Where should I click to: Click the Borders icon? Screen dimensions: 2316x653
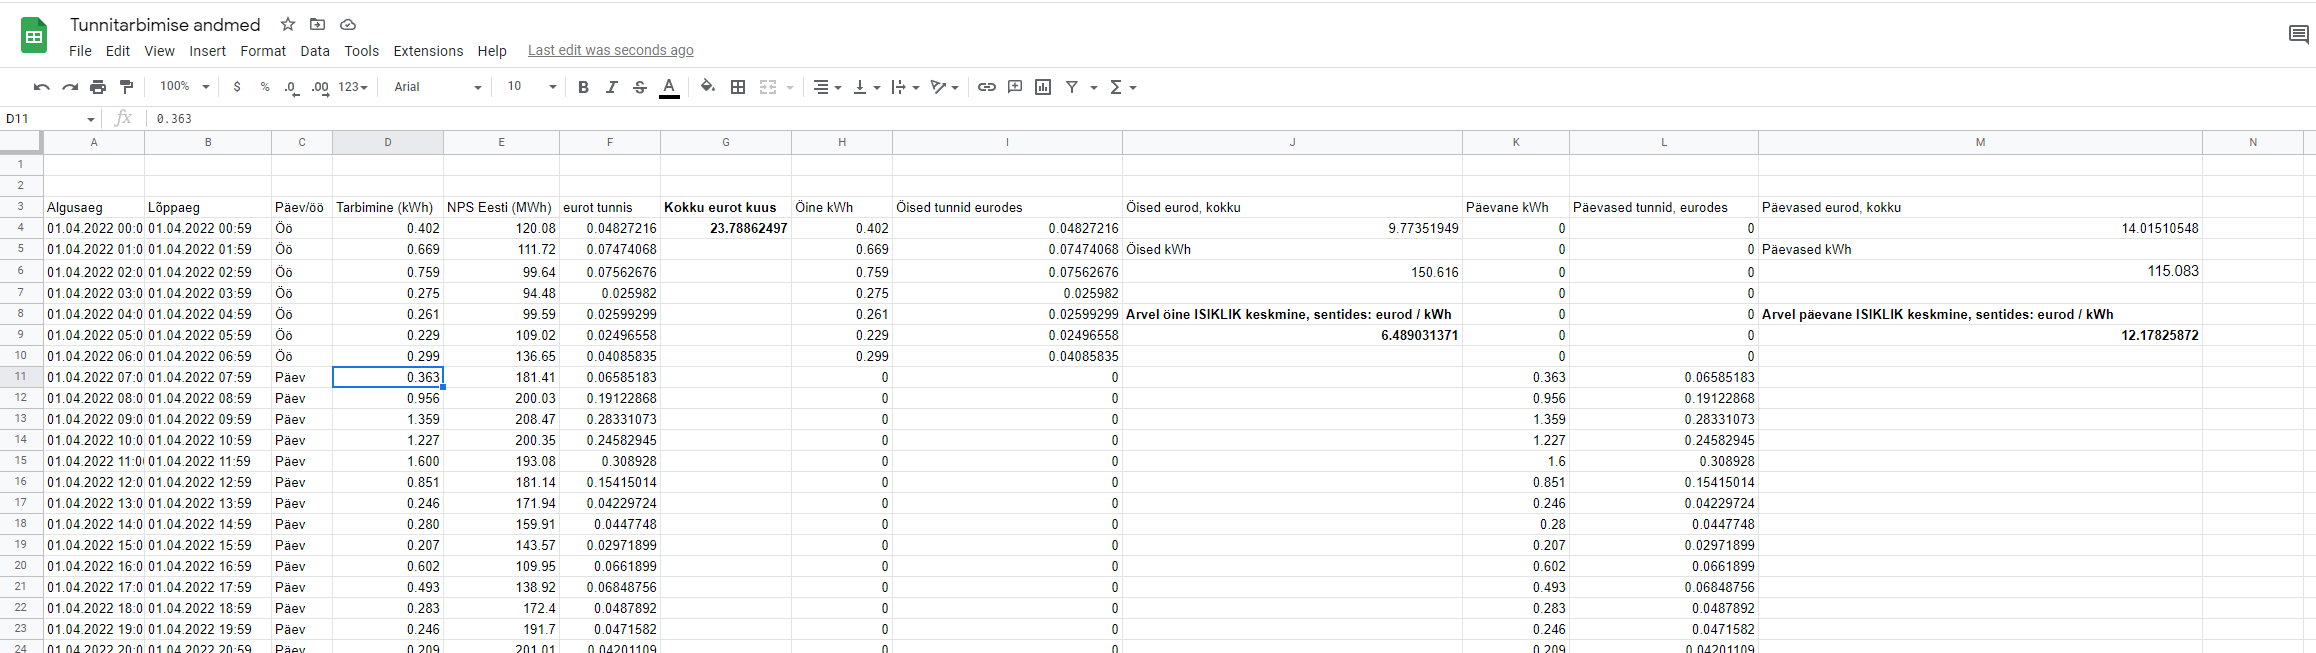point(738,87)
